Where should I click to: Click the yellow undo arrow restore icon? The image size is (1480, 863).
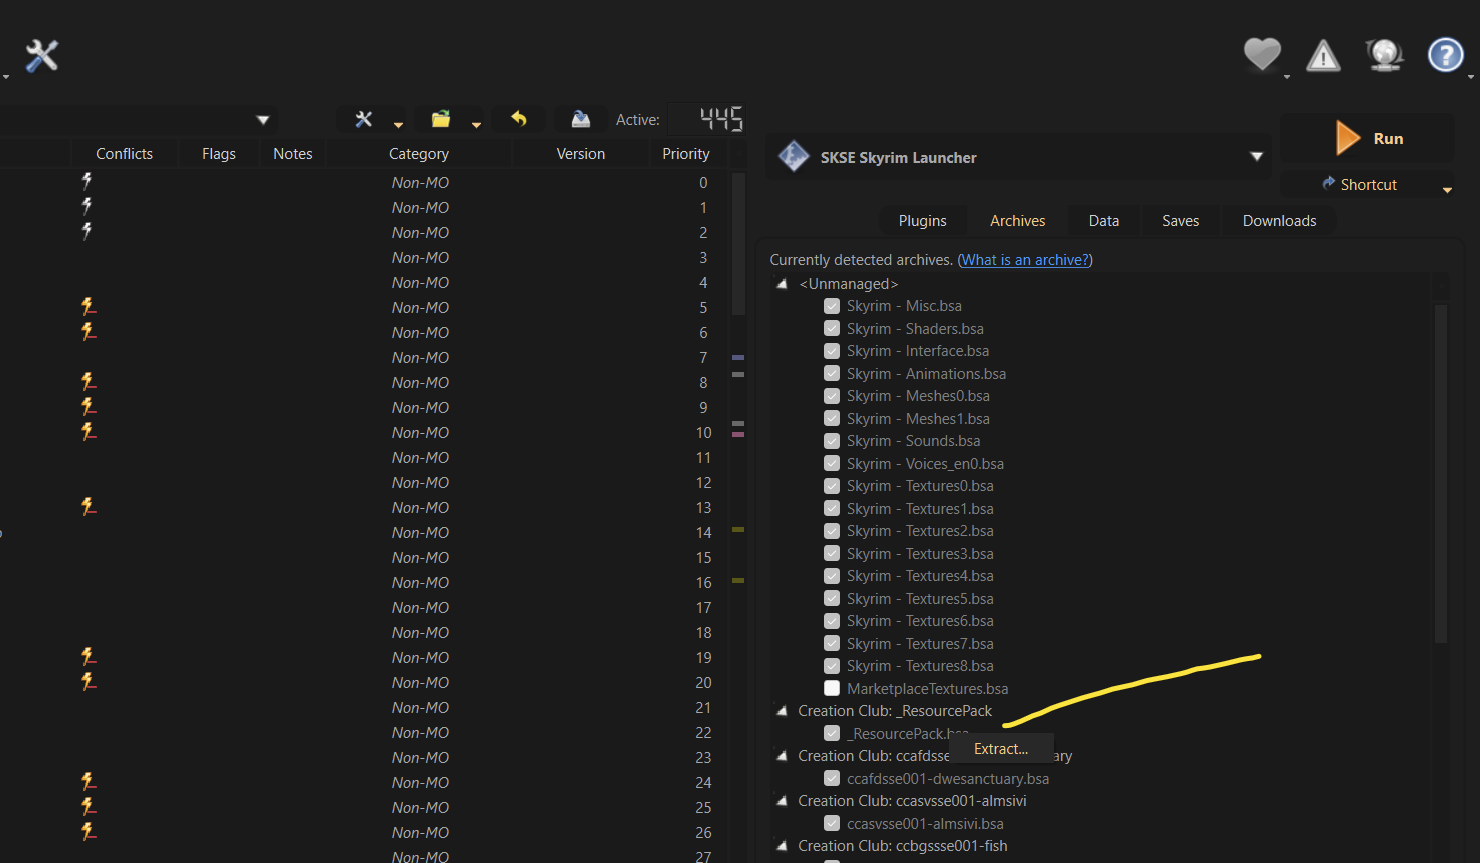518,119
